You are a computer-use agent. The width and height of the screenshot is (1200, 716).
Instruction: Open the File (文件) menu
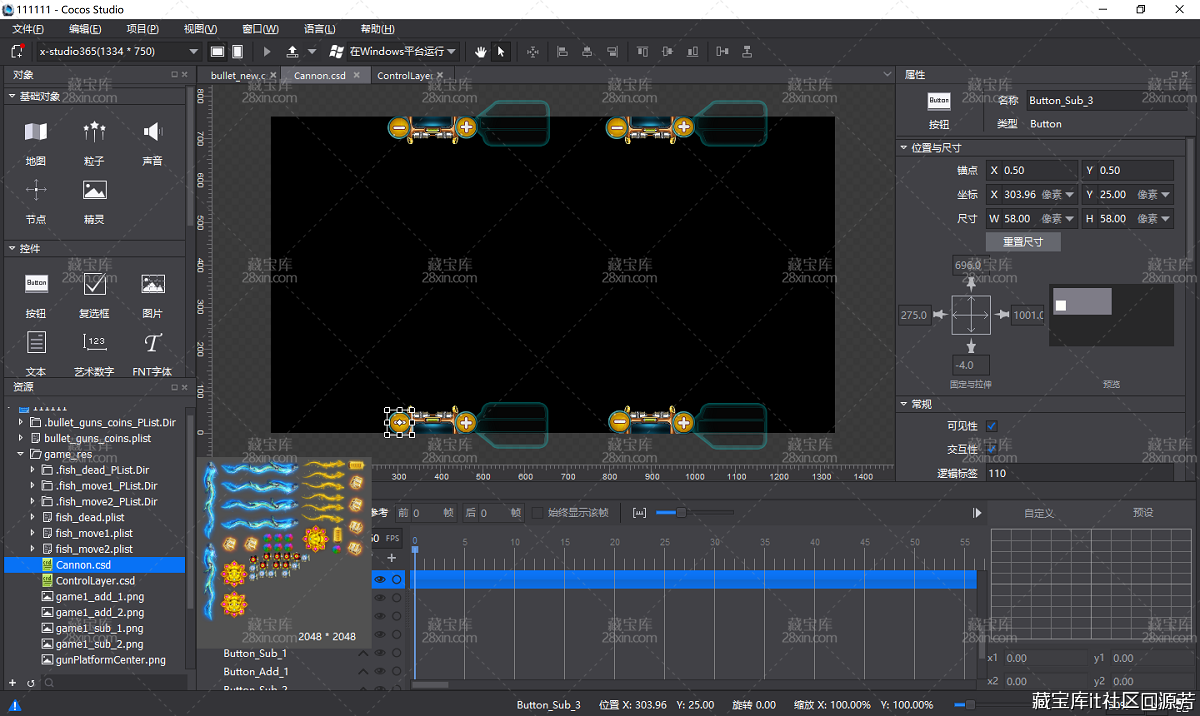pos(28,29)
